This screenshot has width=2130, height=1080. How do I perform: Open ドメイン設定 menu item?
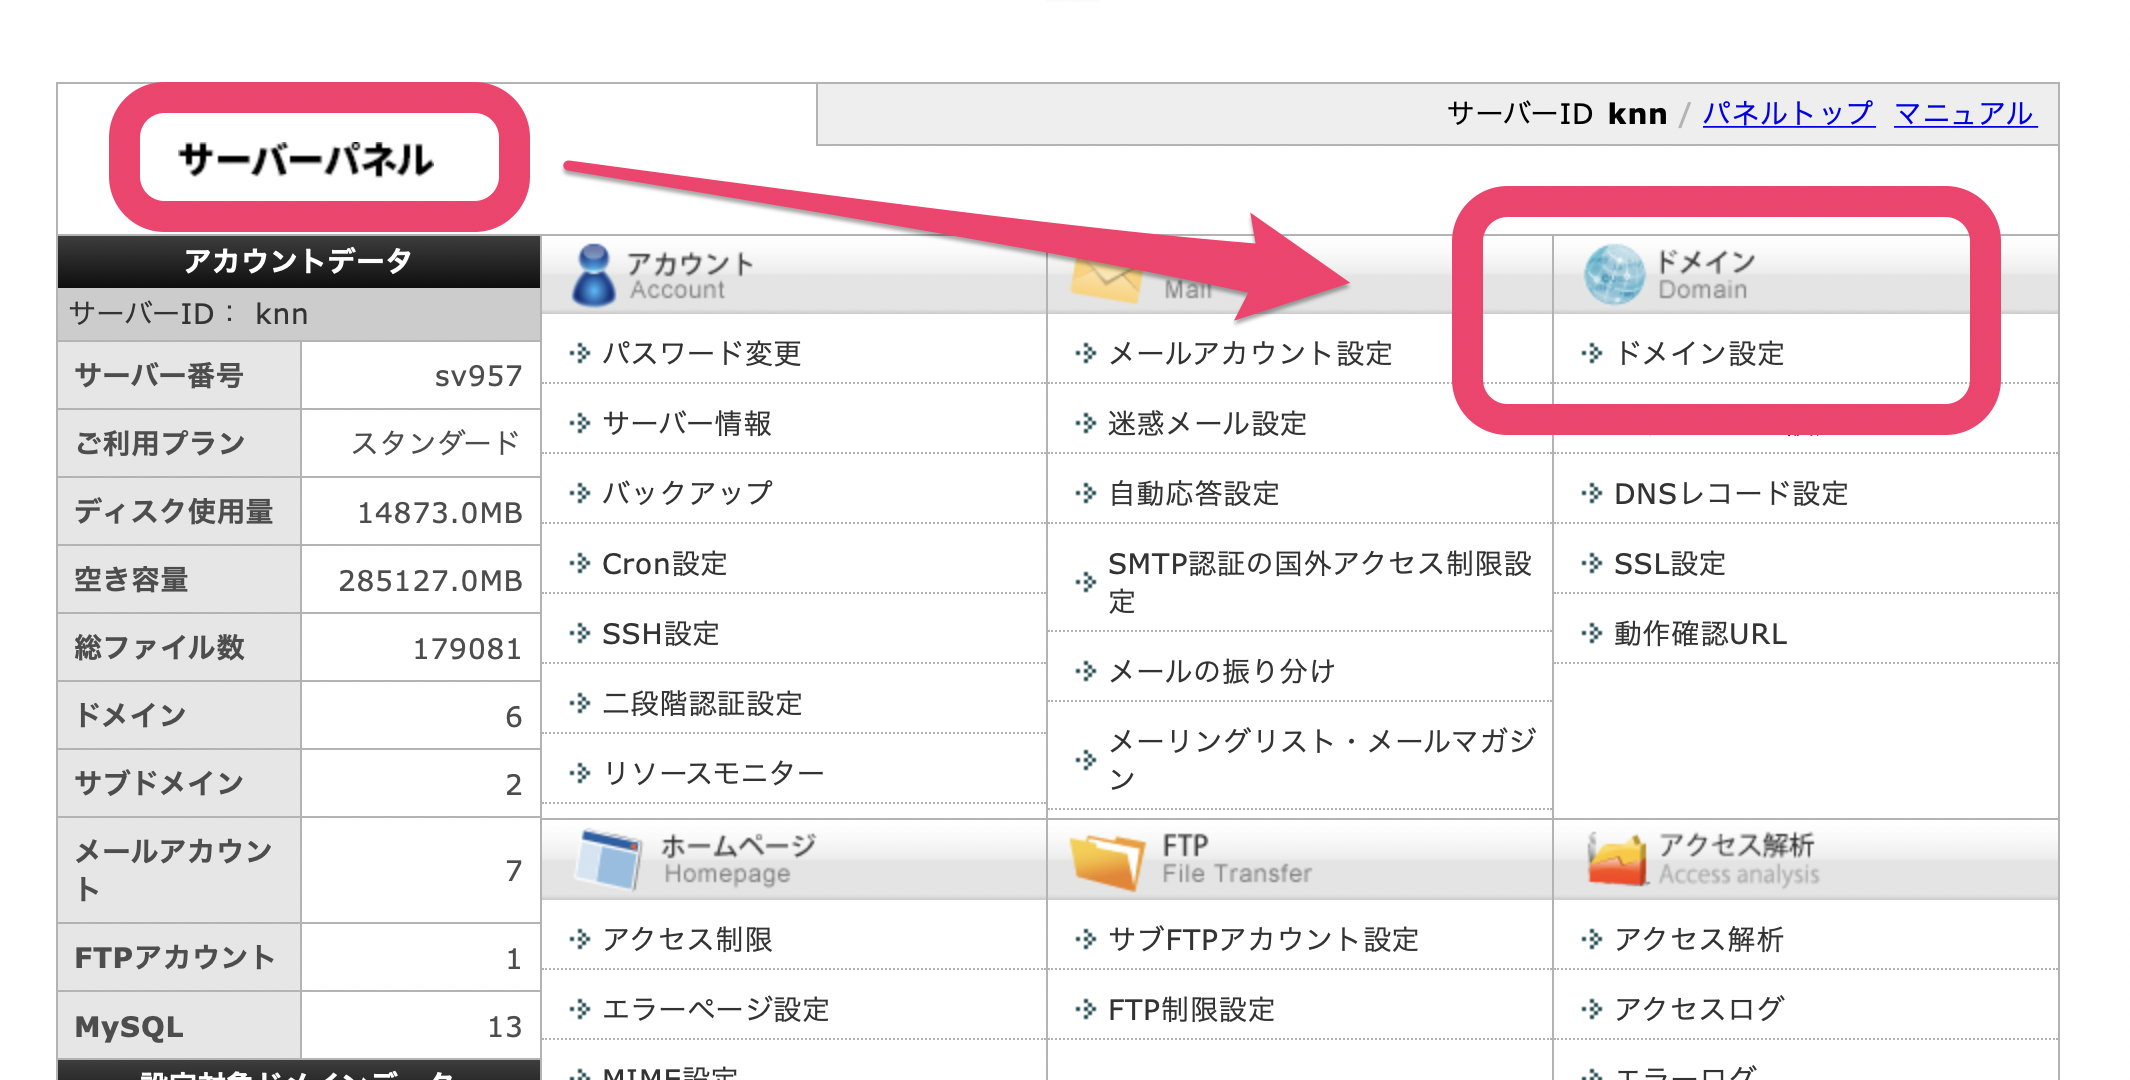pos(1699,353)
